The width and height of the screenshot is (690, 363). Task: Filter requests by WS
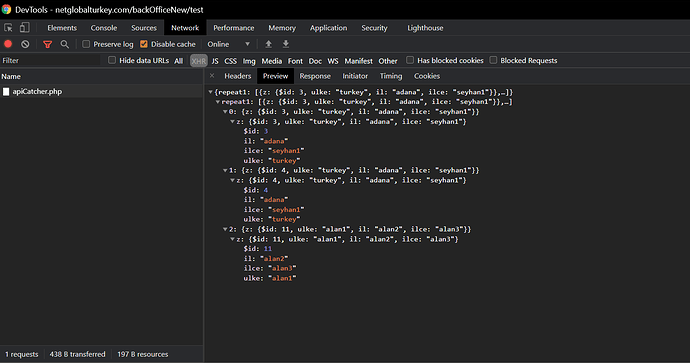tap(333, 61)
